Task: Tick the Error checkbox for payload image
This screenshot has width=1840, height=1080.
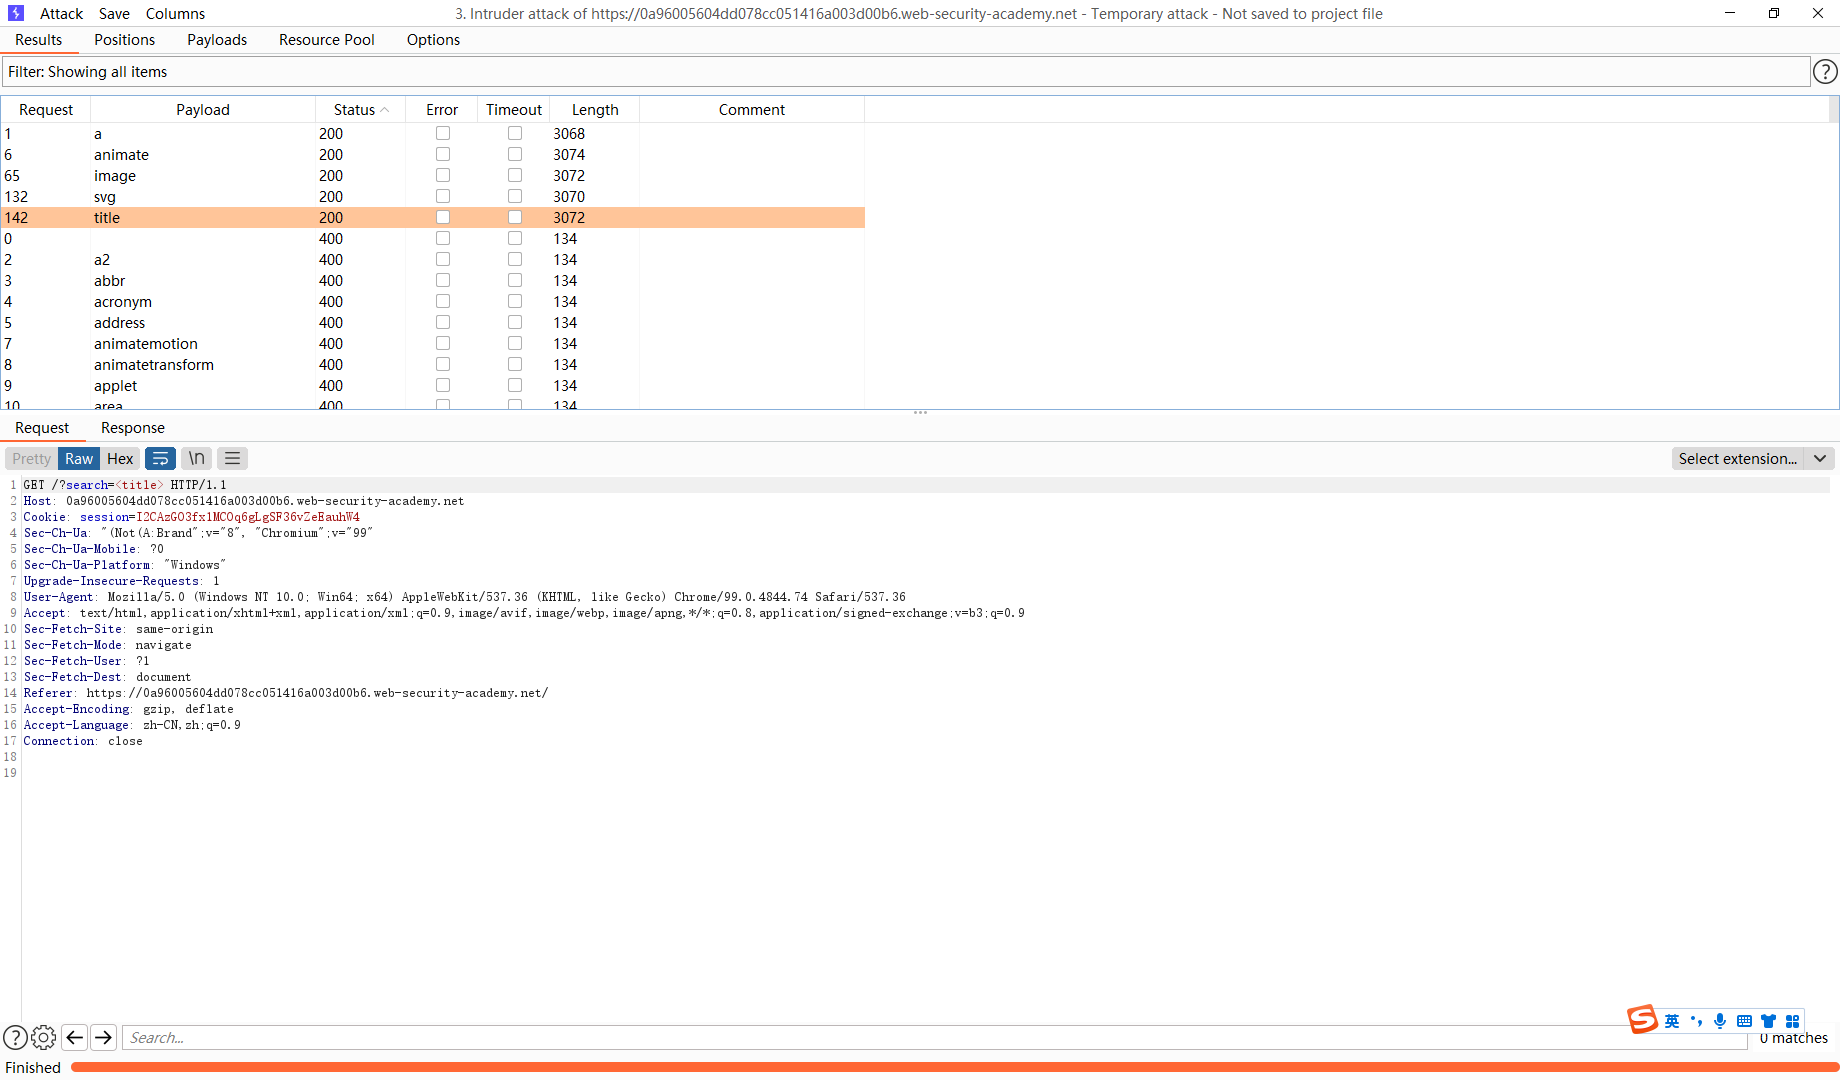Action: point(443,175)
